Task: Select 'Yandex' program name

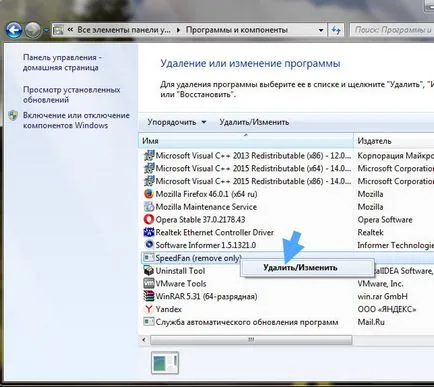Action: (x=169, y=309)
